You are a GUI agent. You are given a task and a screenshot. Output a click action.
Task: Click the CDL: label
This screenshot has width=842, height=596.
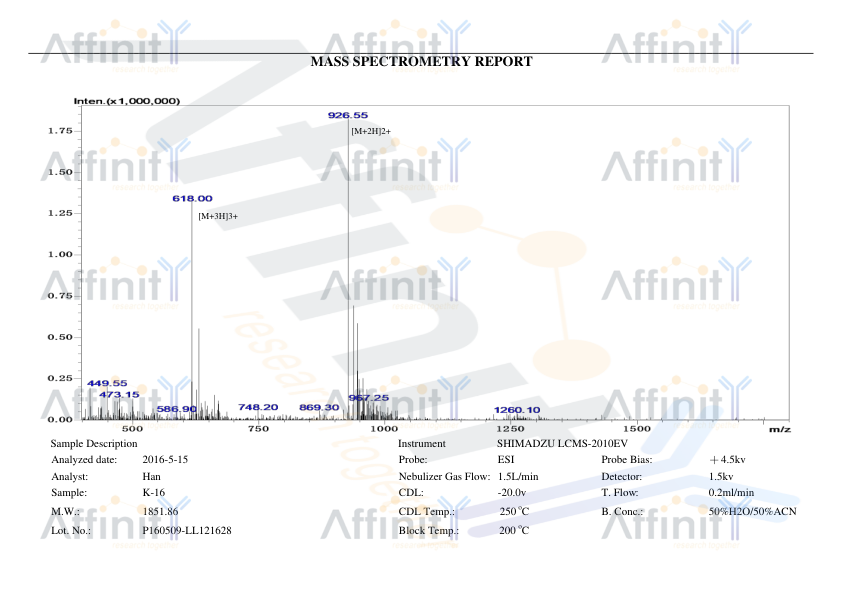pos(411,493)
